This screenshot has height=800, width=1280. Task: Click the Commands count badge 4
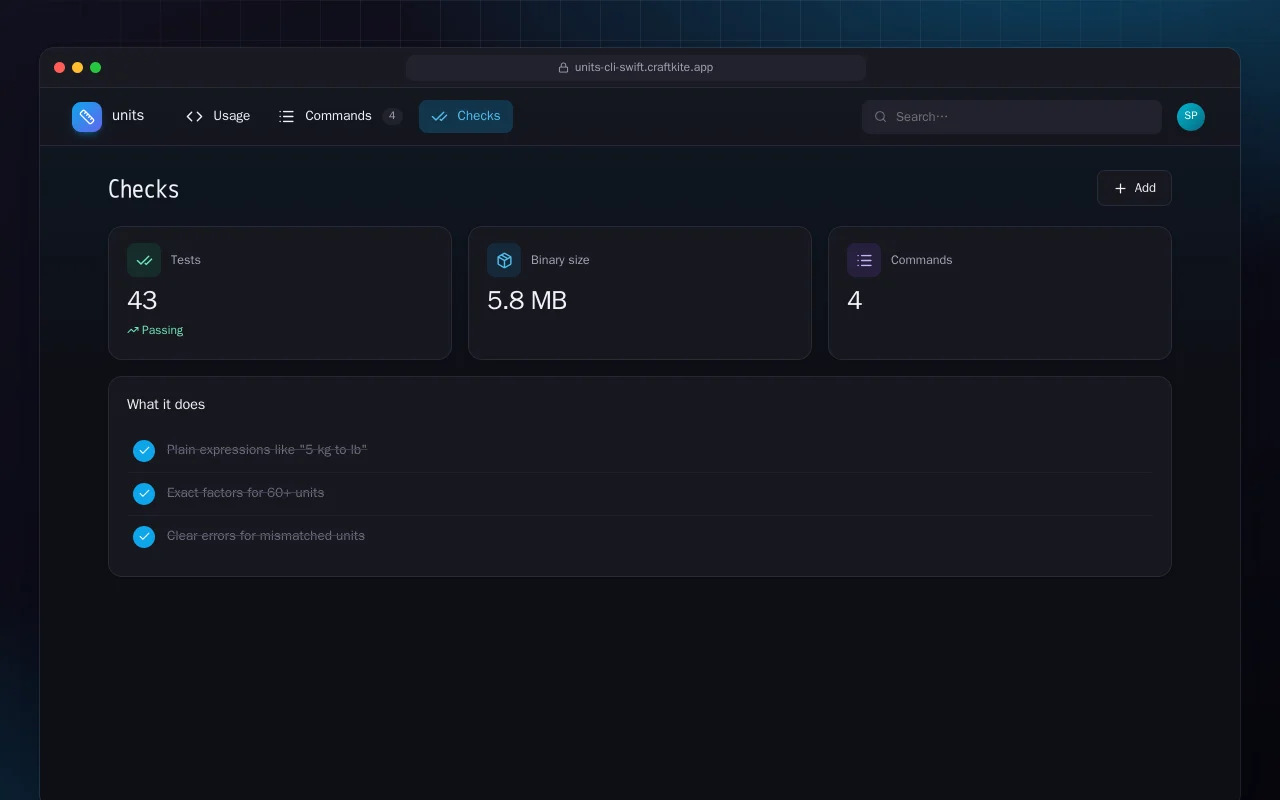[393, 116]
